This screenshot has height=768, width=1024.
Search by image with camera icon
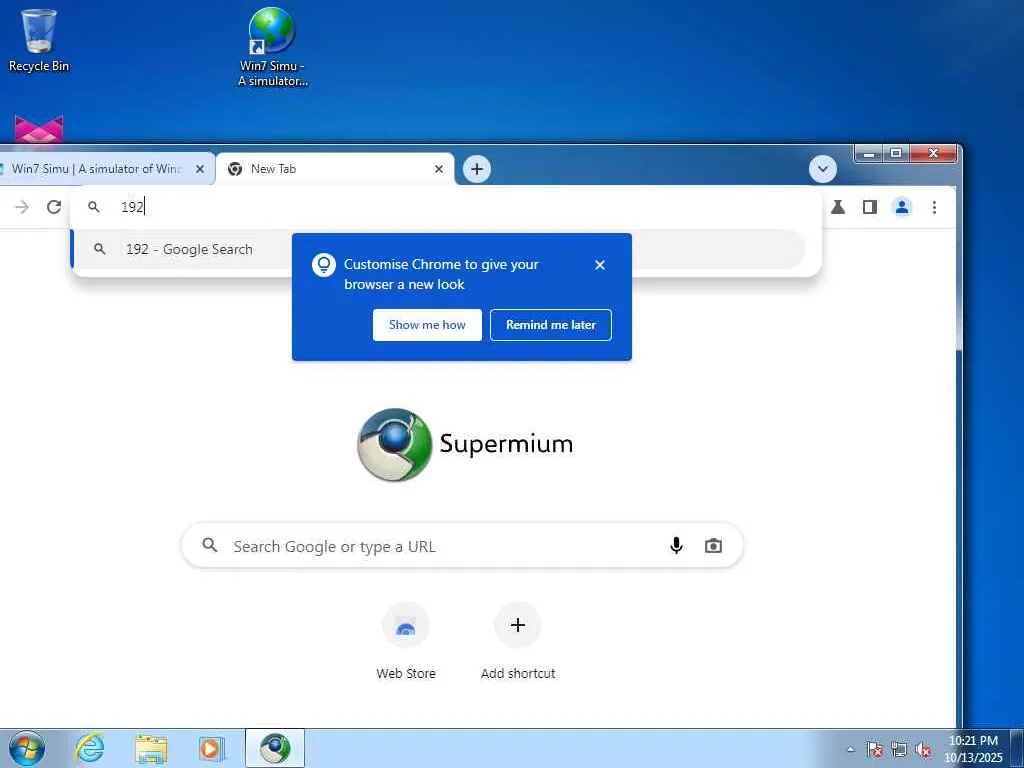(x=713, y=545)
